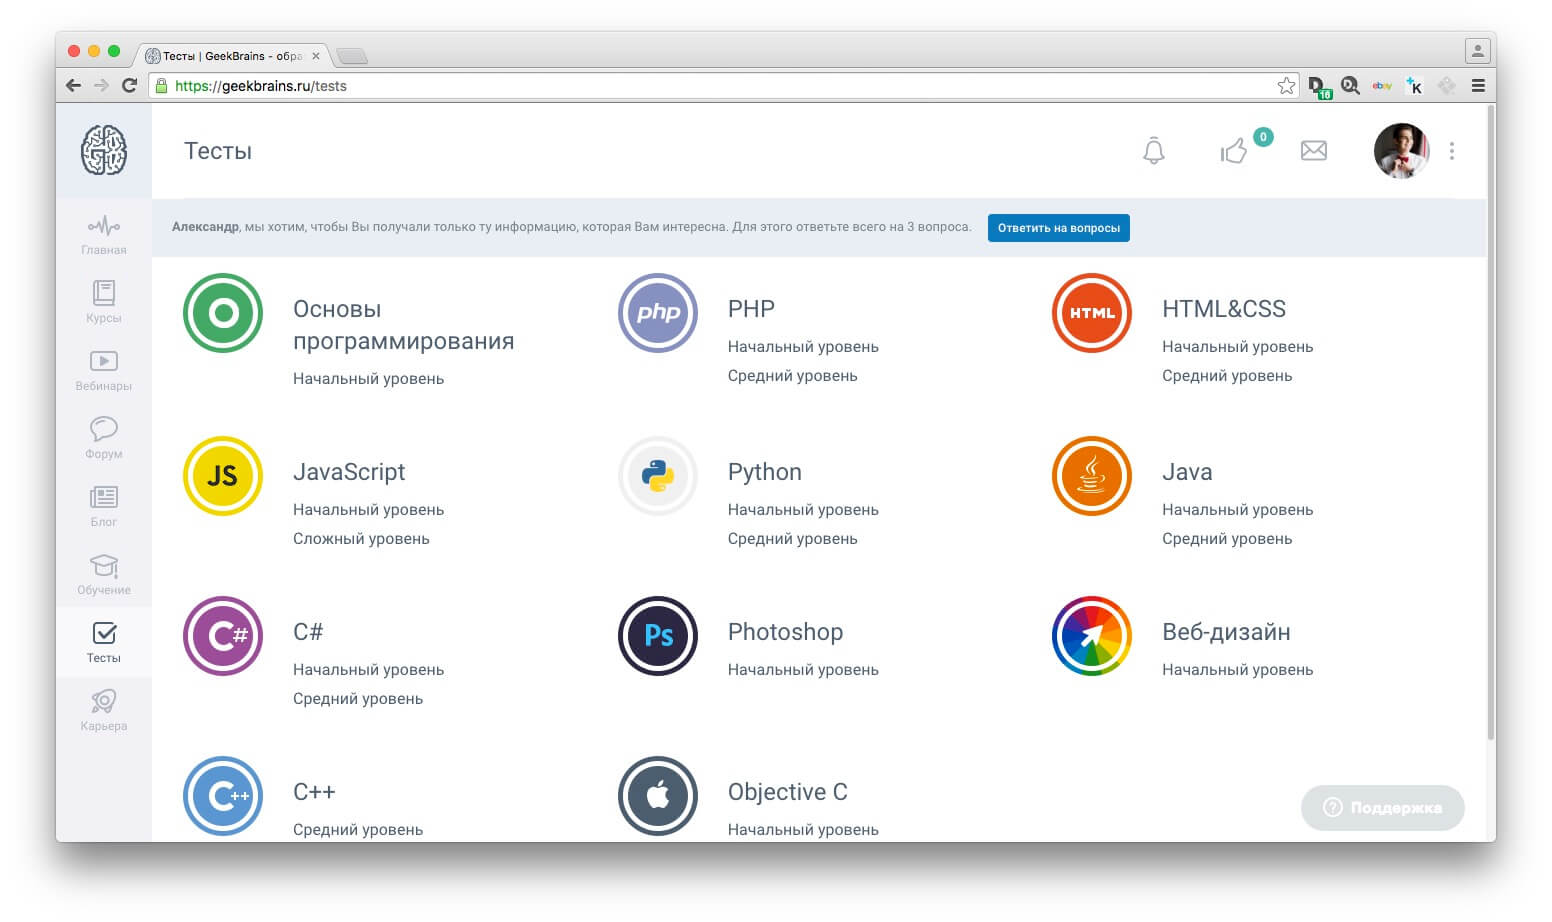
Task: Bookmark the page with star icon
Action: pyautogui.click(x=1286, y=86)
